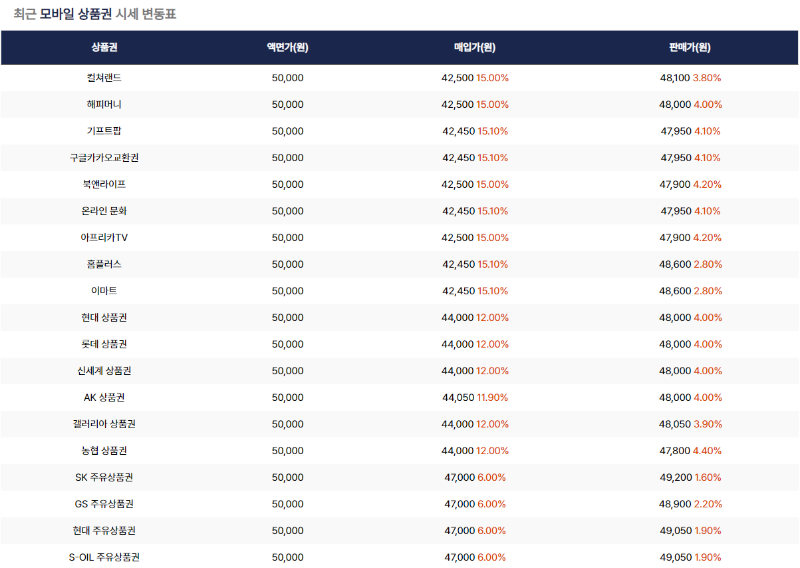Click 해피머니 face value 50,000
Viewport: 800px width, 568px height.
click(x=287, y=105)
